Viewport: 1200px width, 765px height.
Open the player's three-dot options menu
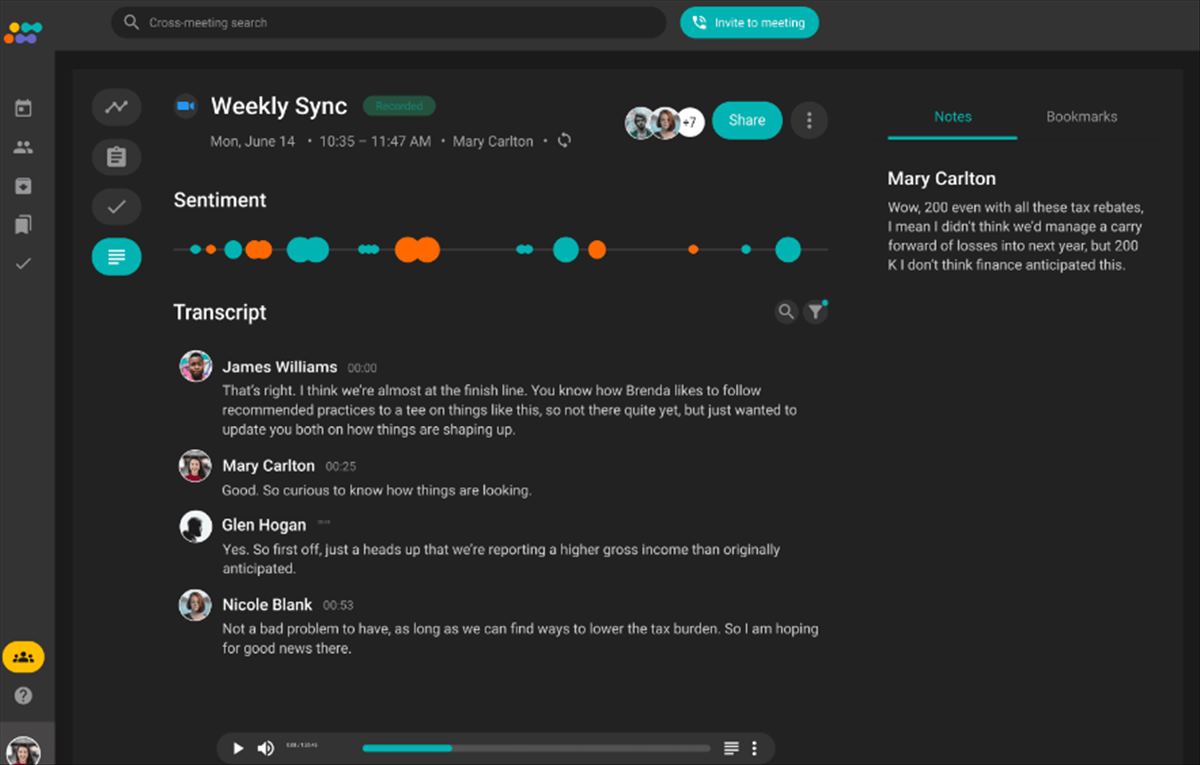point(754,748)
